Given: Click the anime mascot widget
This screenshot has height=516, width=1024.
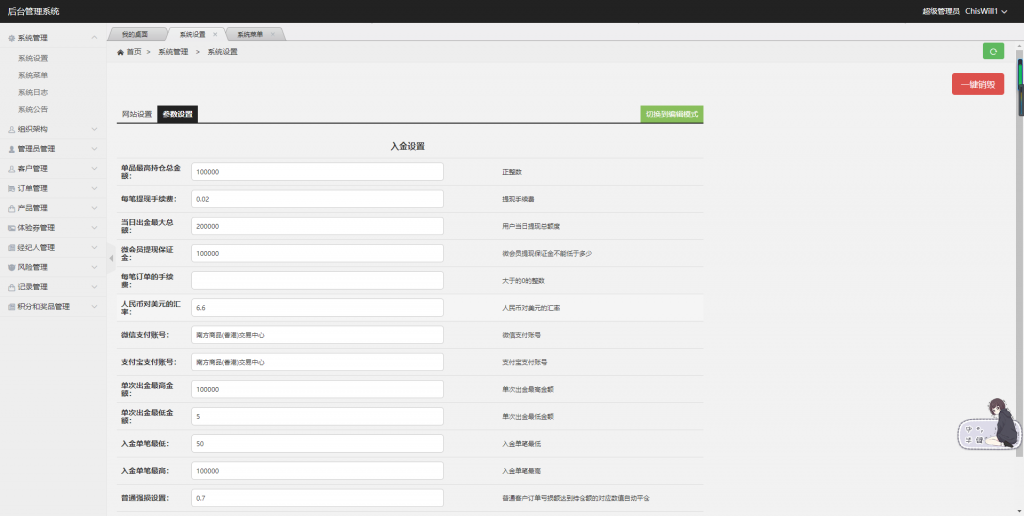Looking at the screenshot, I should [990, 424].
